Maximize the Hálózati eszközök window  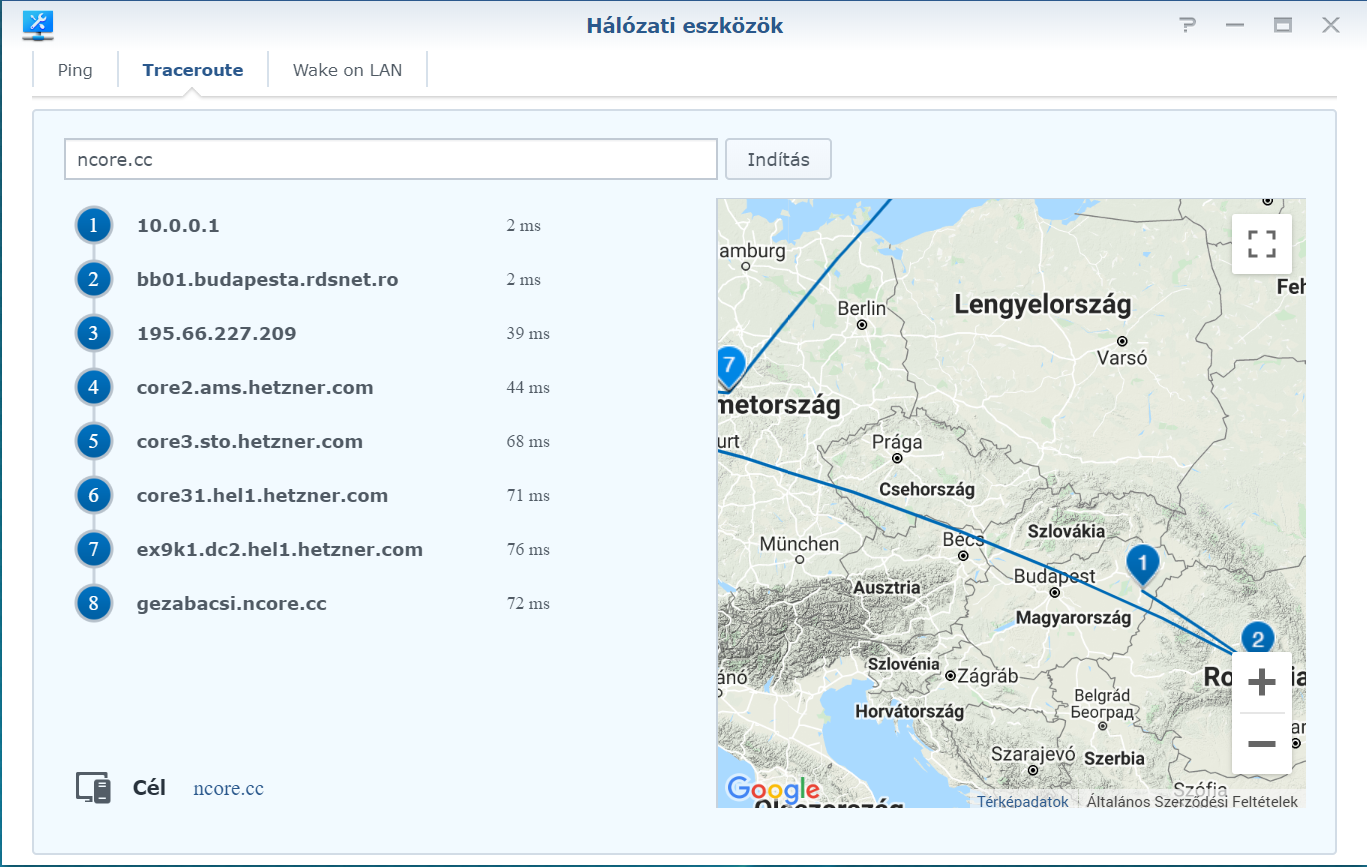(1283, 25)
